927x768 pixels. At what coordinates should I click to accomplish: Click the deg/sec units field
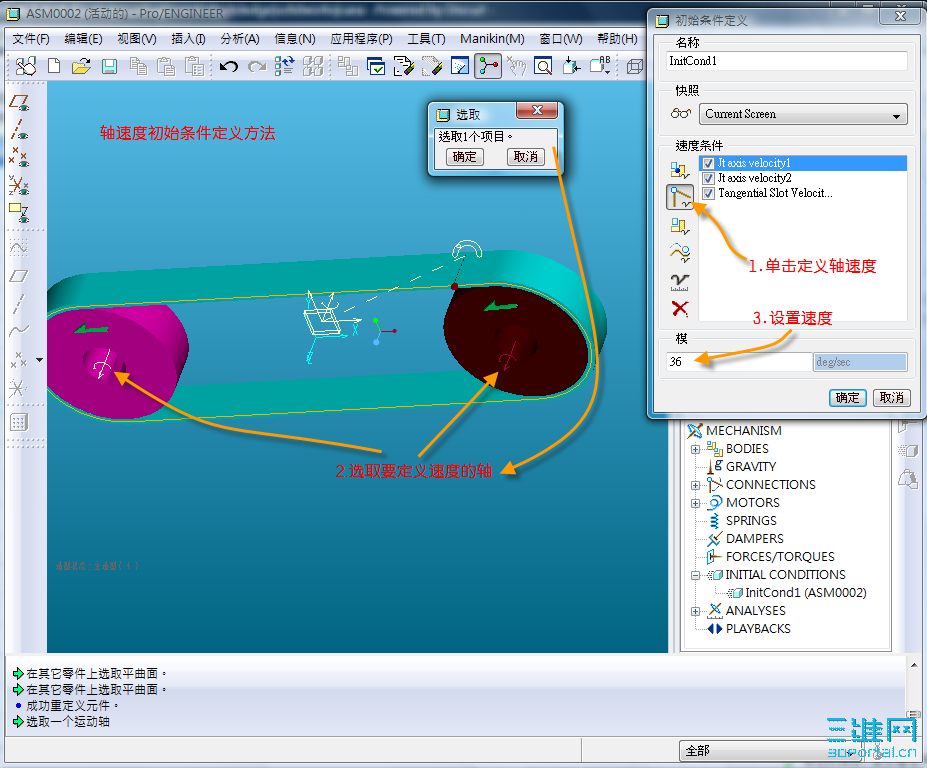[860, 362]
